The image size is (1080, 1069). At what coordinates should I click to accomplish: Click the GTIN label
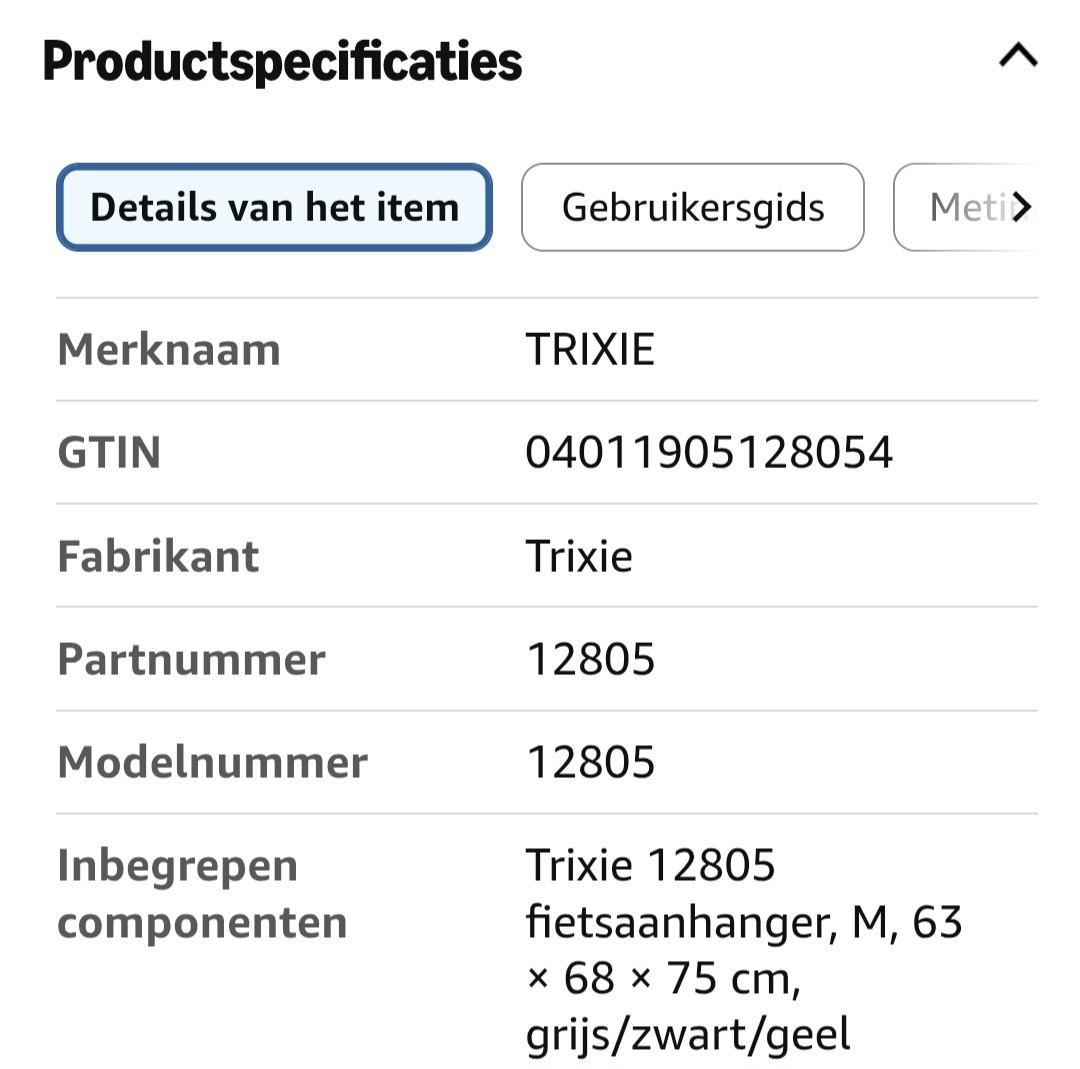(x=109, y=453)
